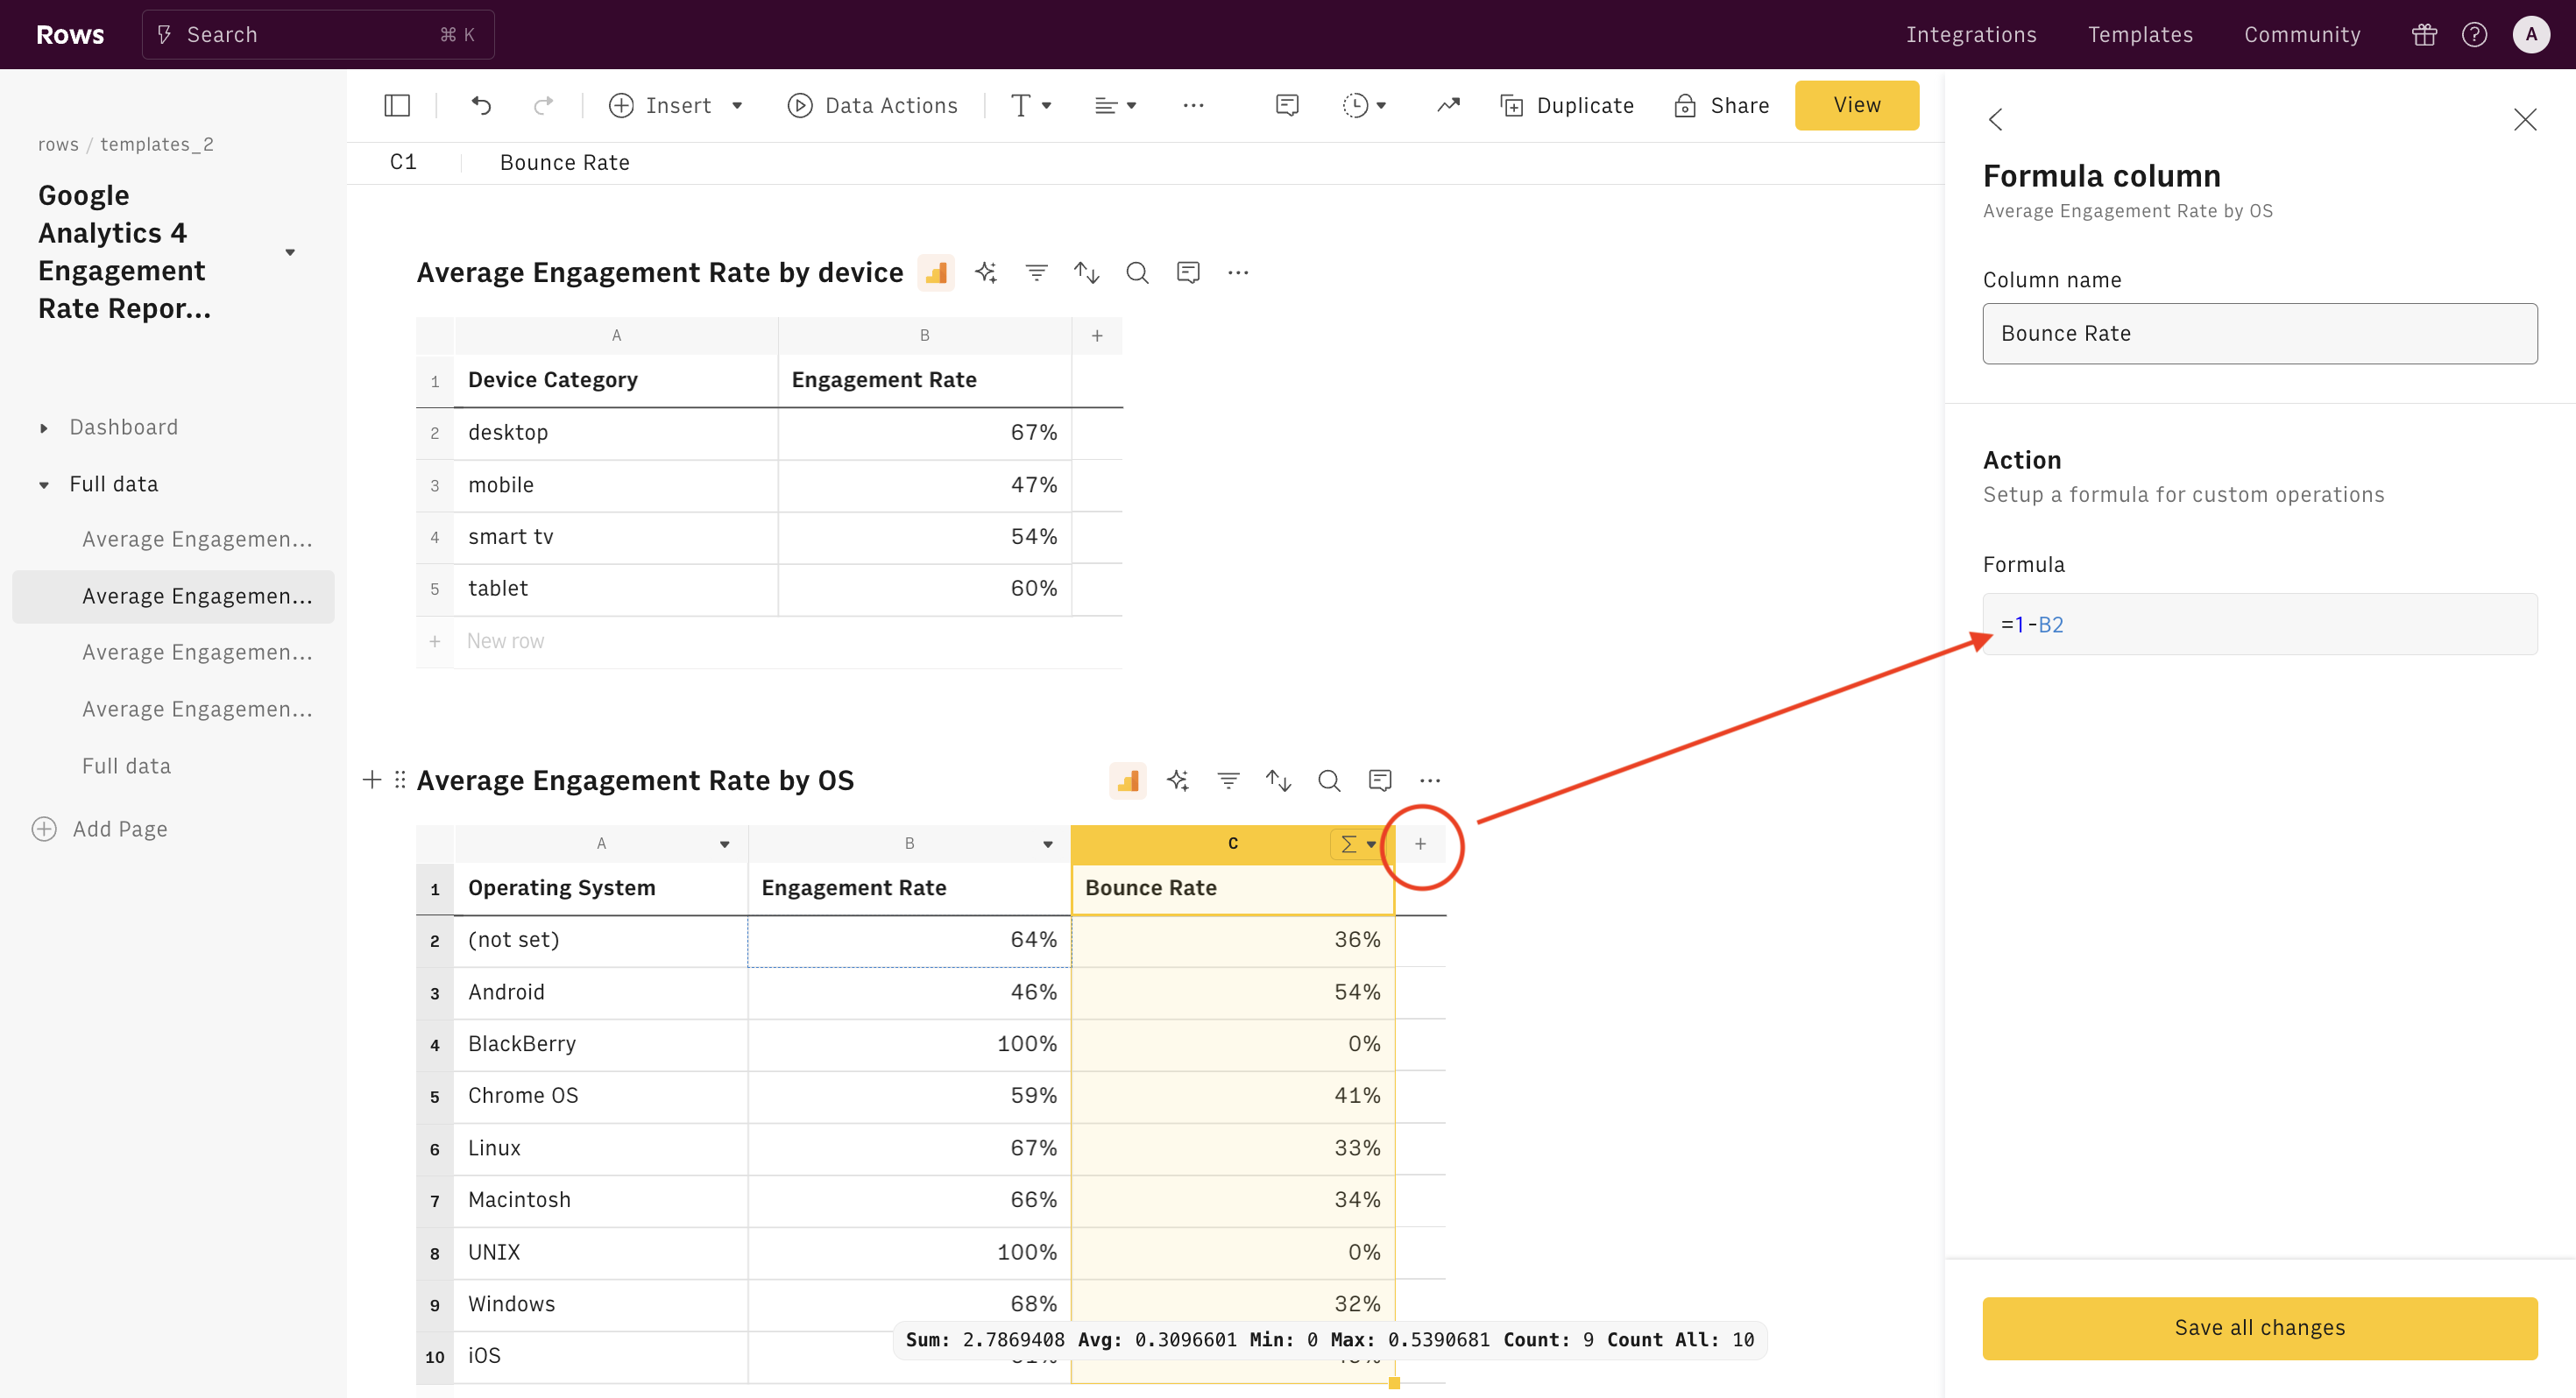
Task: Click the filter icon on Average Engagement Rate by OS
Action: 1228,780
